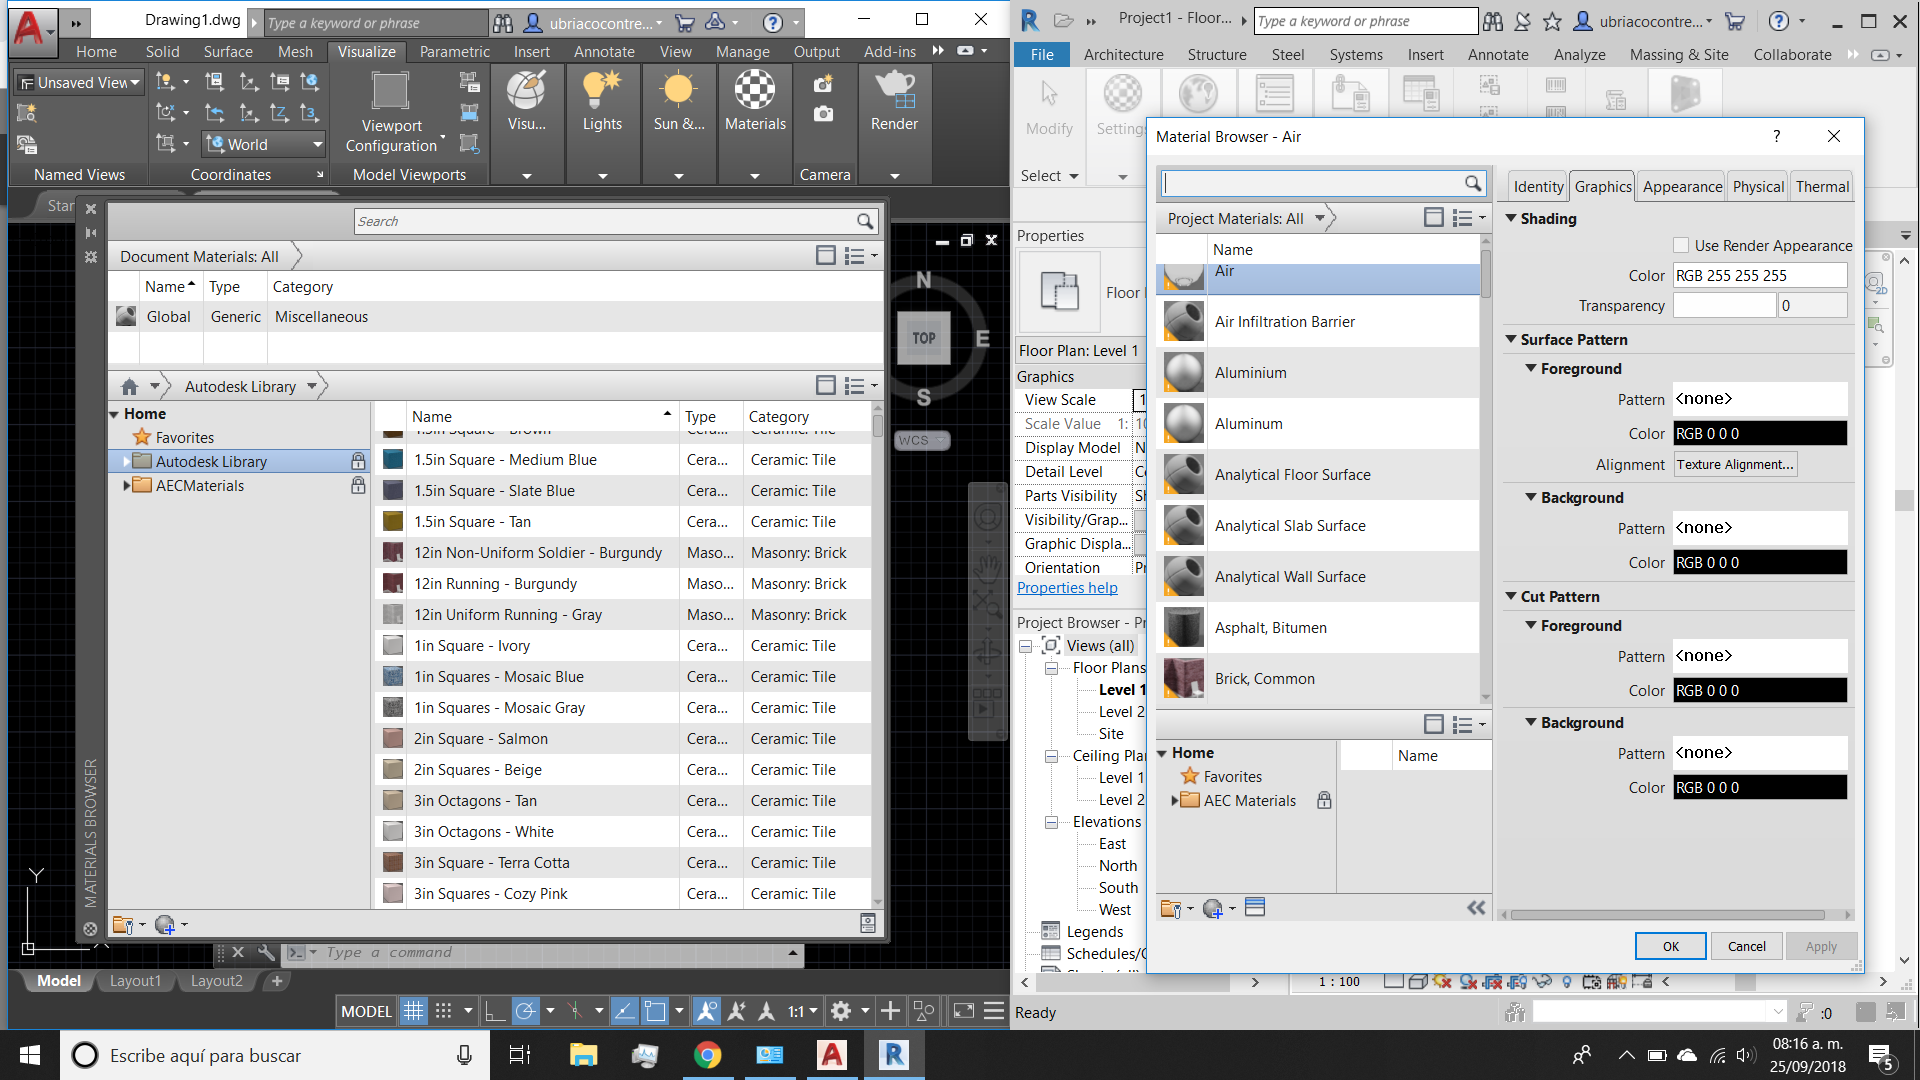Switch to Layout1 tab

[x=134, y=980]
